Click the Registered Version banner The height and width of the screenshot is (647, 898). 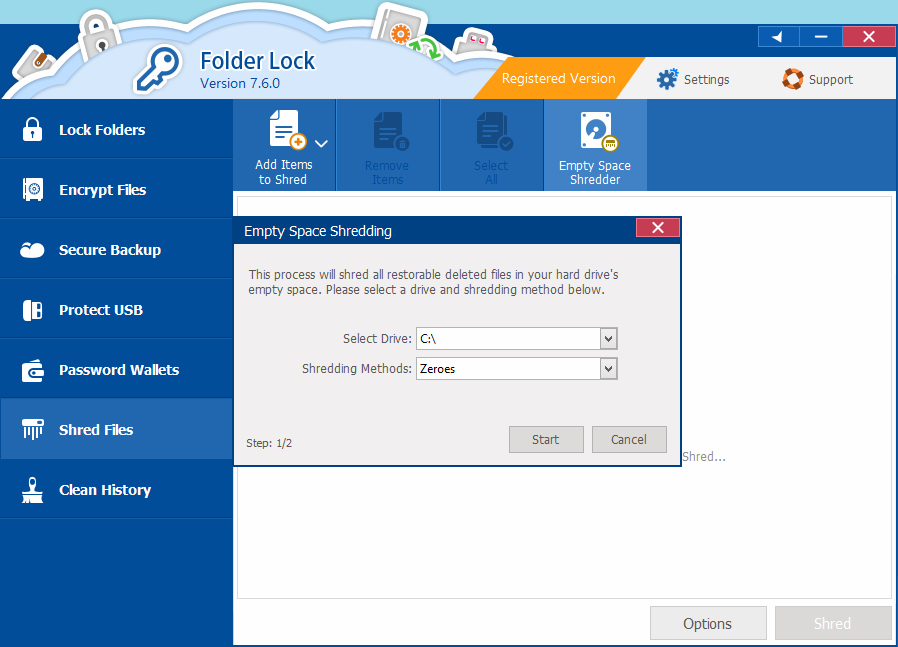[x=558, y=78]
